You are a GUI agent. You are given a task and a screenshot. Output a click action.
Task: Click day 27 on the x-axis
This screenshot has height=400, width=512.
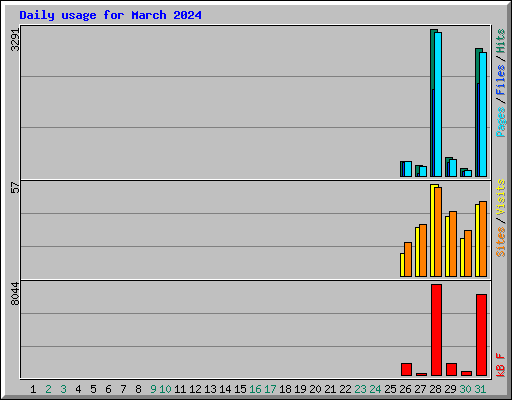click(x=420, y=389)
